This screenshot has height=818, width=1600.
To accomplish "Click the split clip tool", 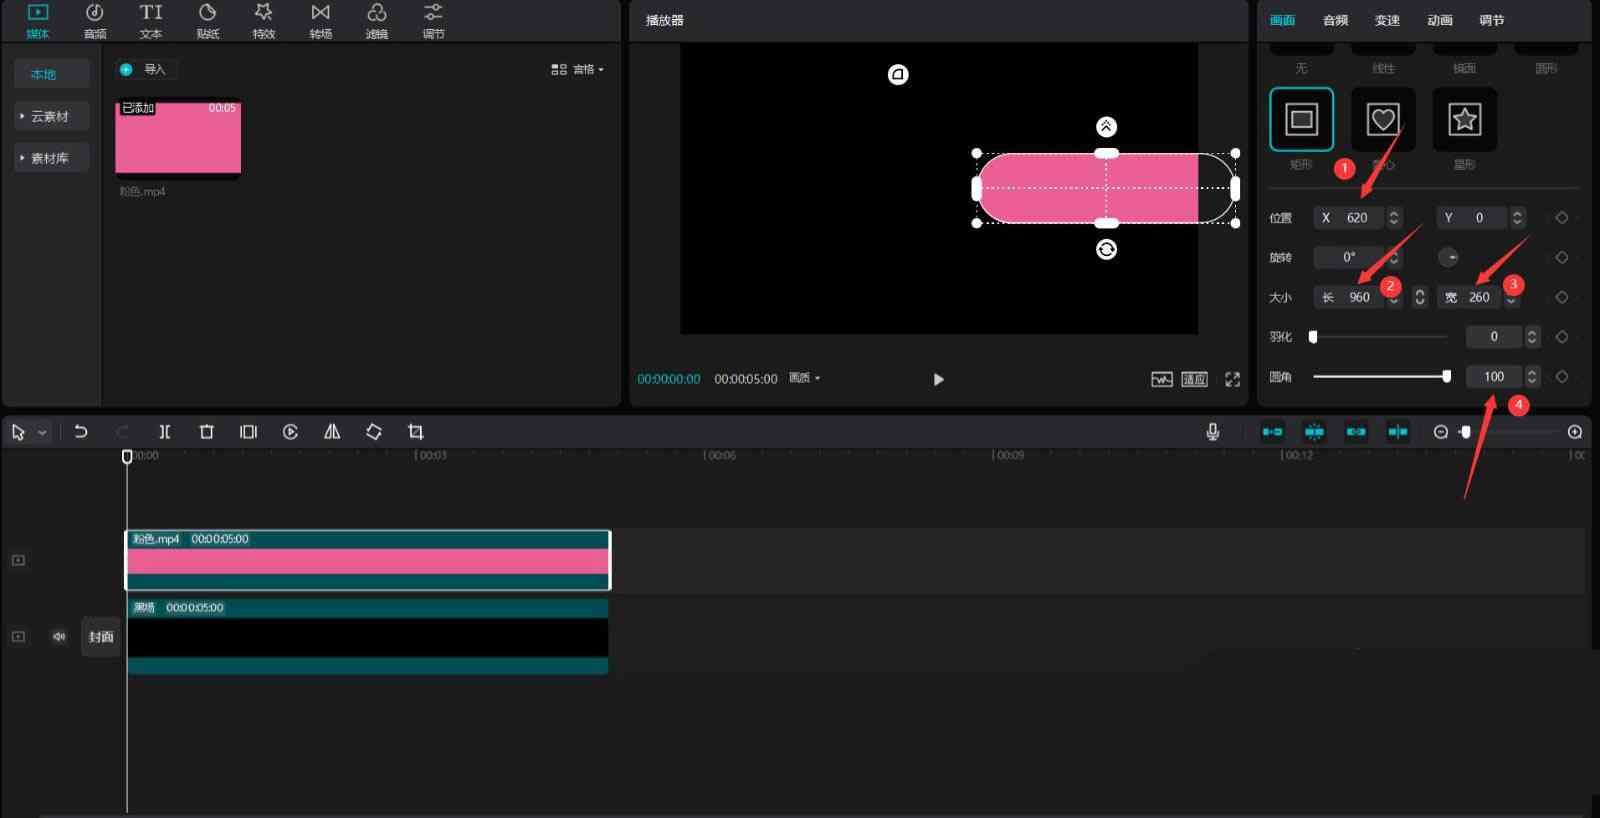I will (x=165, y=432).
